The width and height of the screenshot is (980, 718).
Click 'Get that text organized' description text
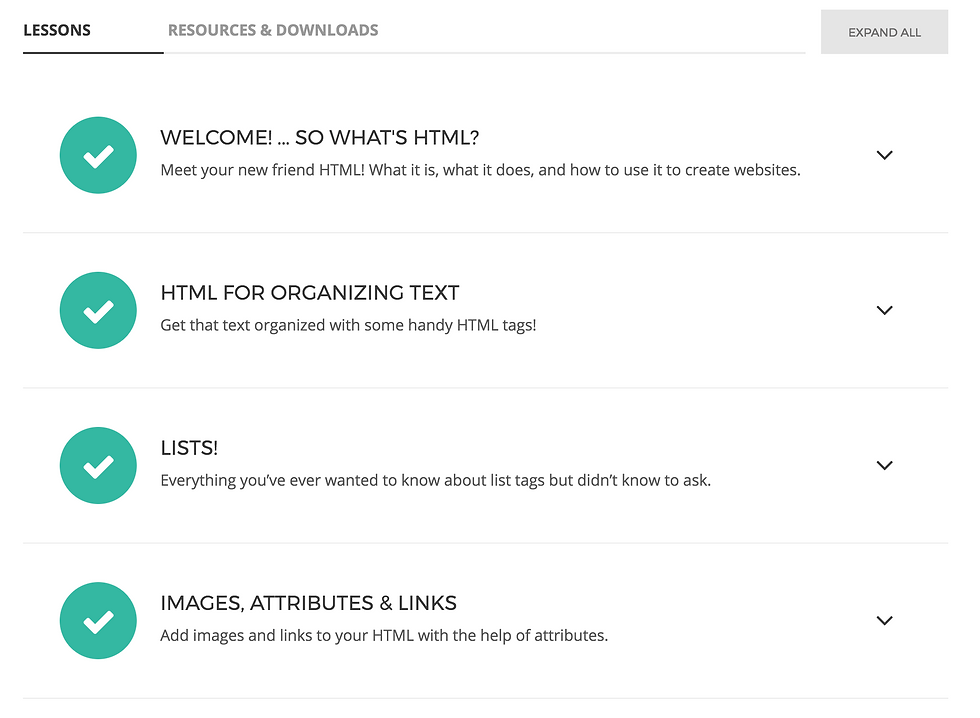pos(348,325)
